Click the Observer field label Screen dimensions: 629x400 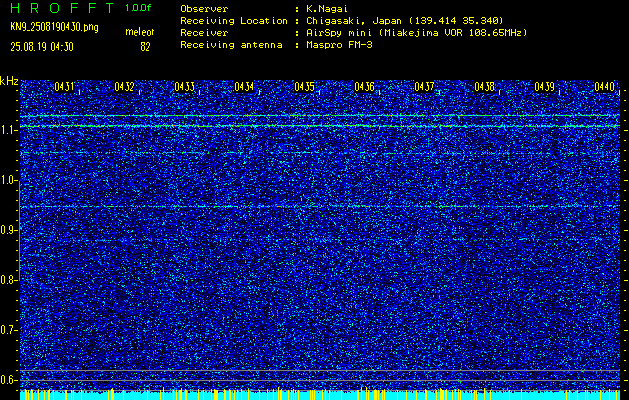(x=204, y=9)
